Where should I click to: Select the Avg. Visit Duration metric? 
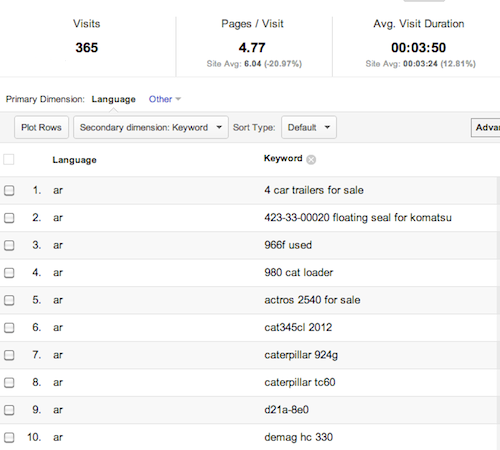(x=419, y=24)
